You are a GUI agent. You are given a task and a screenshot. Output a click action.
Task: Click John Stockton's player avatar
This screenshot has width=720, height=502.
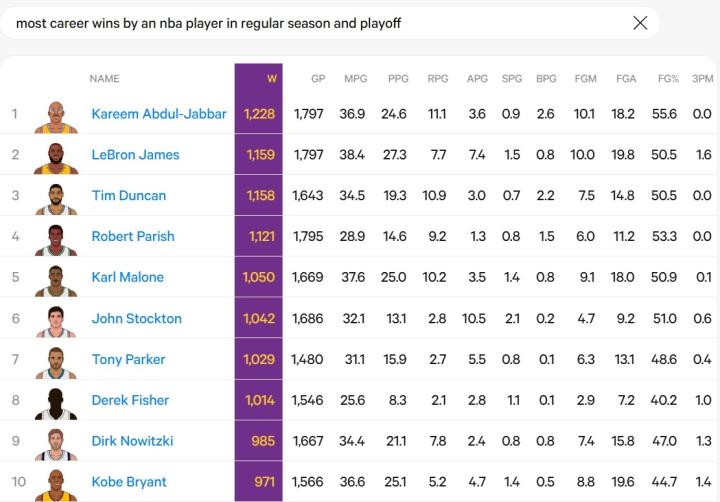tap(55, 320)
